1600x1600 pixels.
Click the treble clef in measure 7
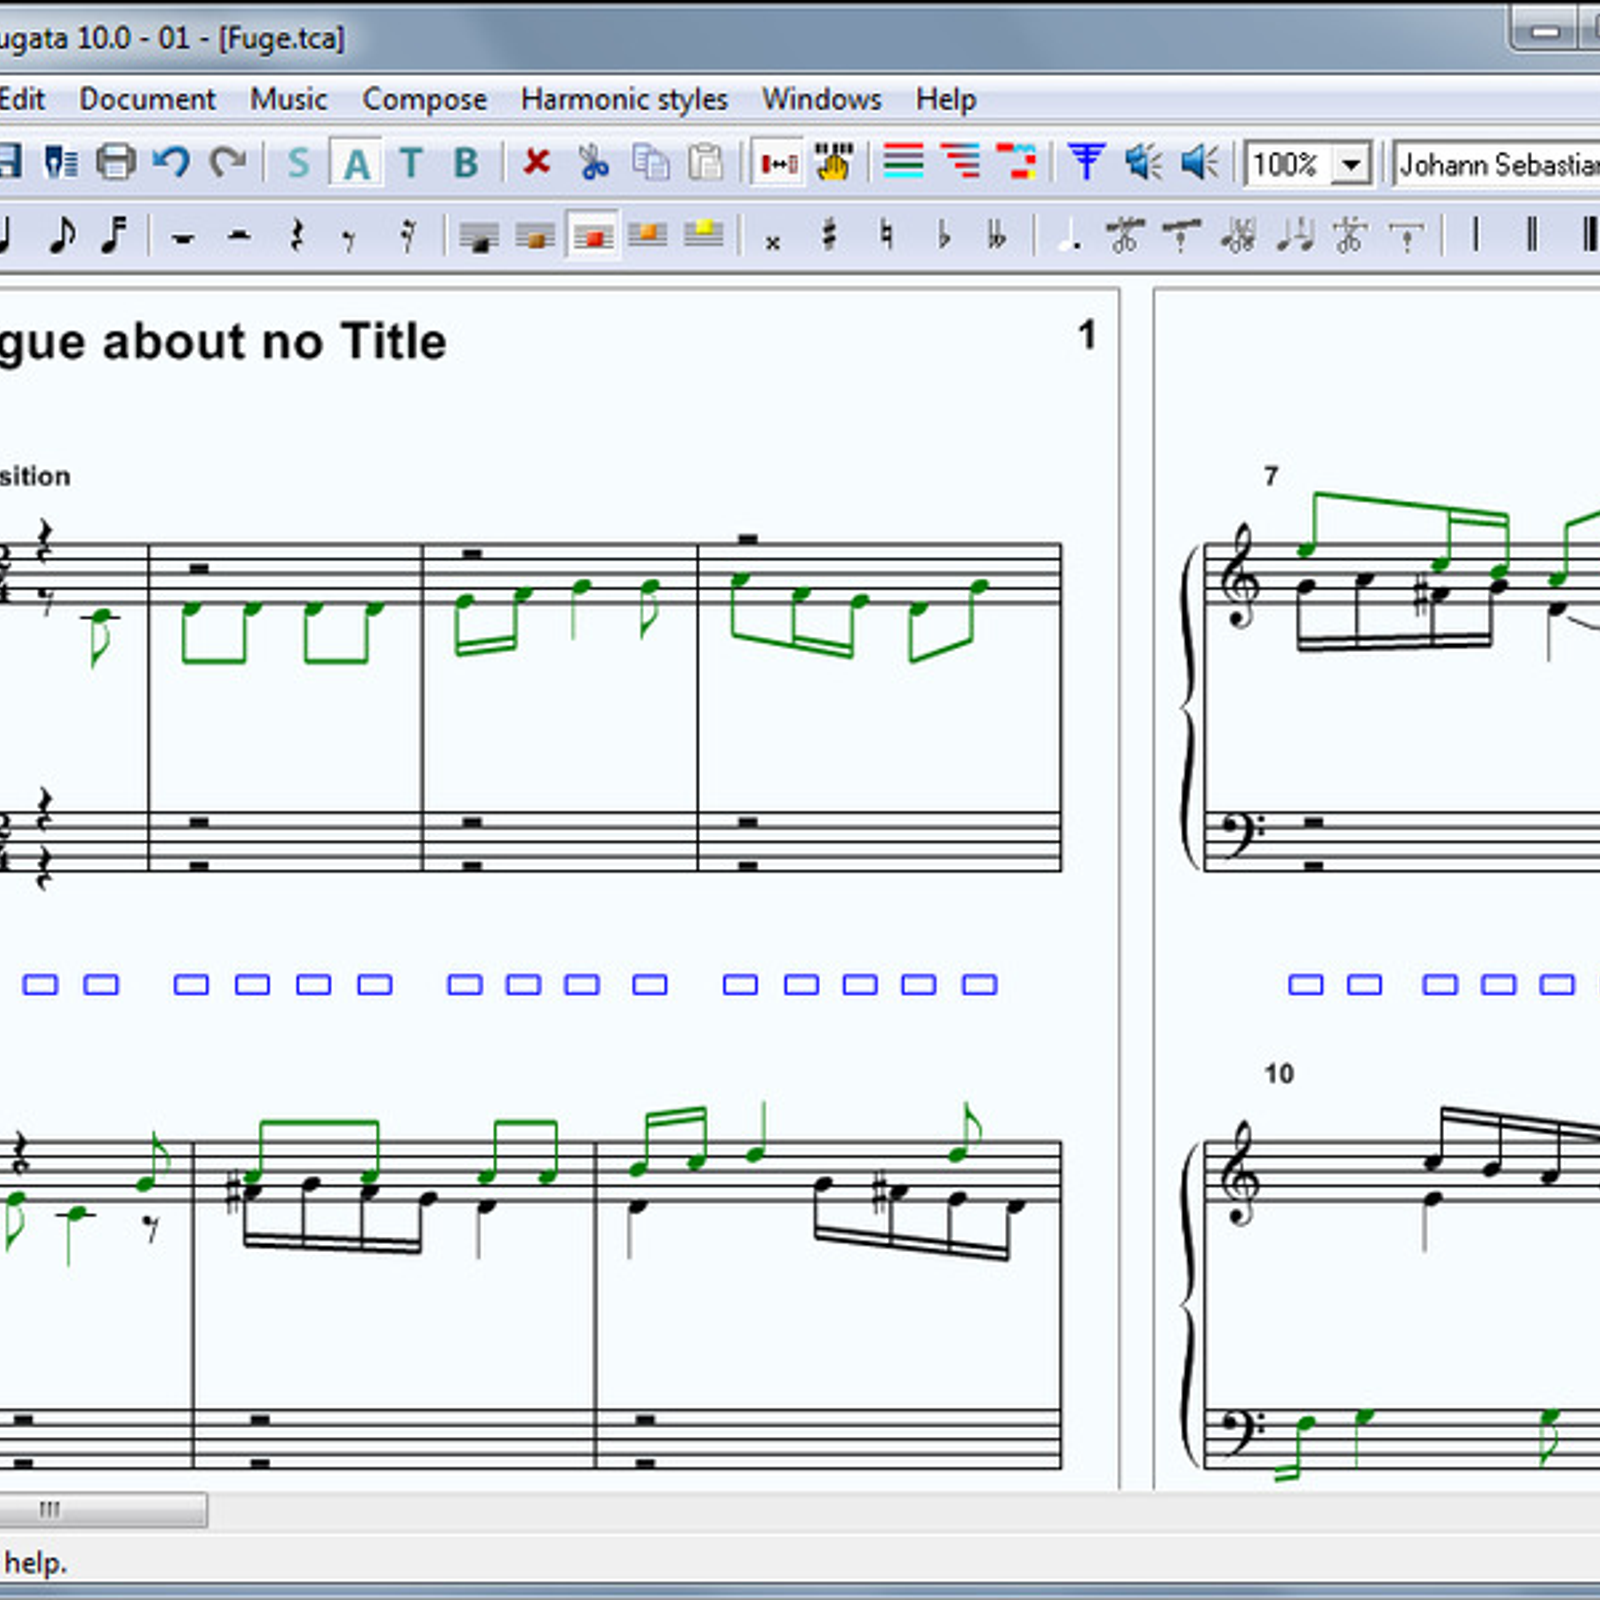click(x=1240, y=577)
